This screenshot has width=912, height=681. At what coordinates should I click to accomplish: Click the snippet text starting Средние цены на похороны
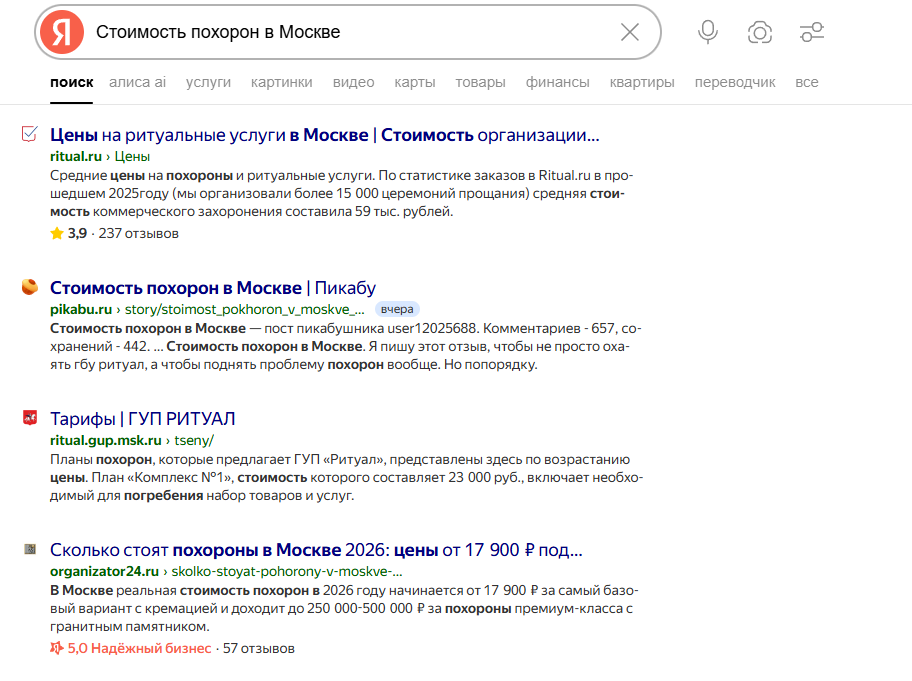[342, 193]
